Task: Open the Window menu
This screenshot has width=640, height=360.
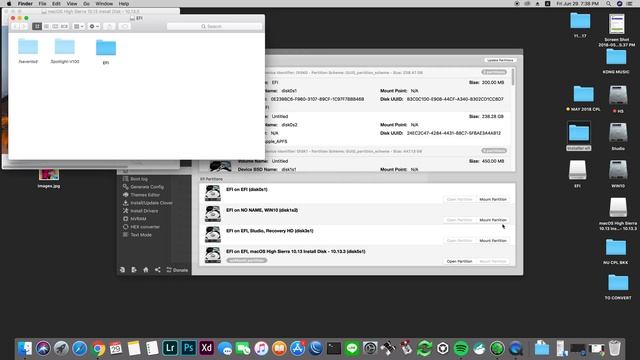Action: (x=104, y=4)
